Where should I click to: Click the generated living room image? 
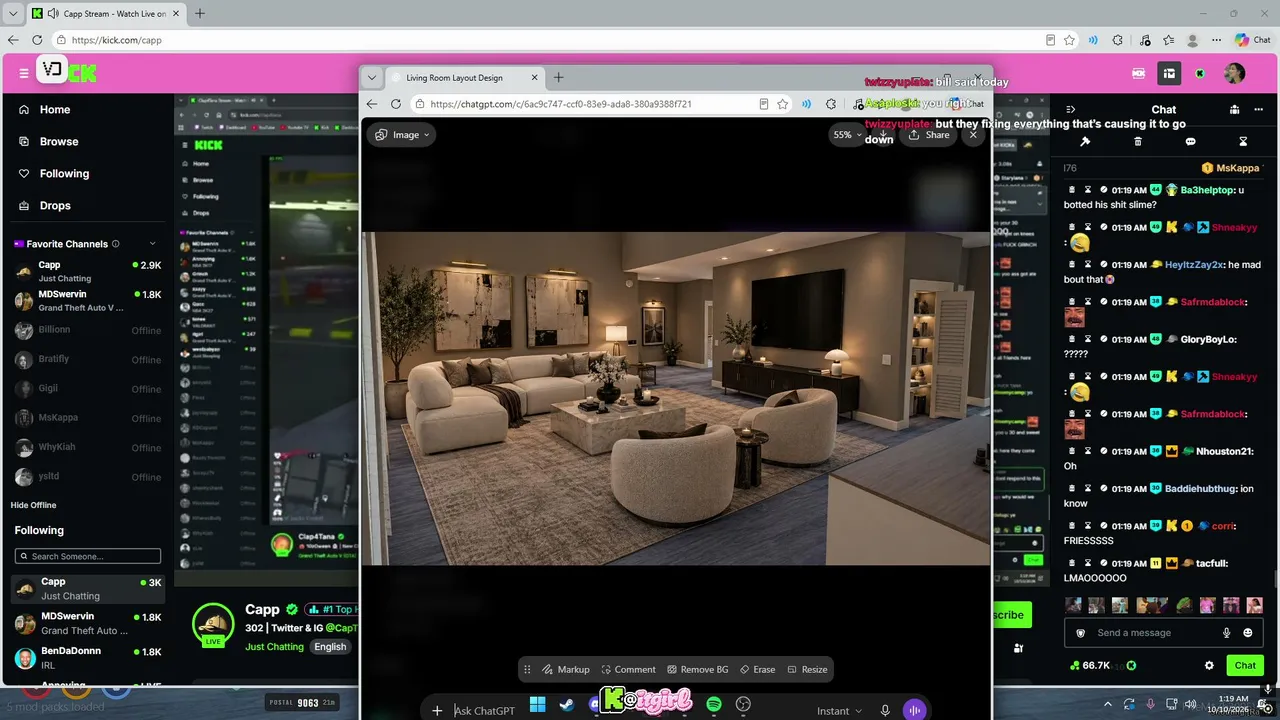(x=676, y=399)
